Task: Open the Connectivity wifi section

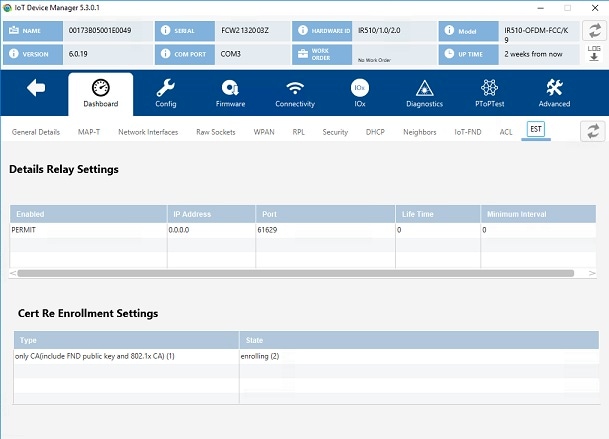Action: pos(295,93)
